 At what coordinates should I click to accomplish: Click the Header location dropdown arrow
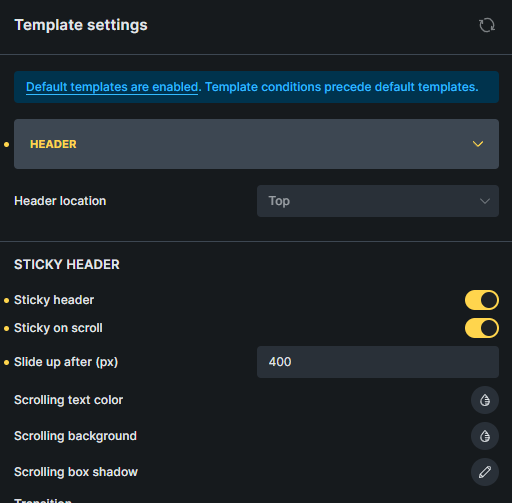484,201
